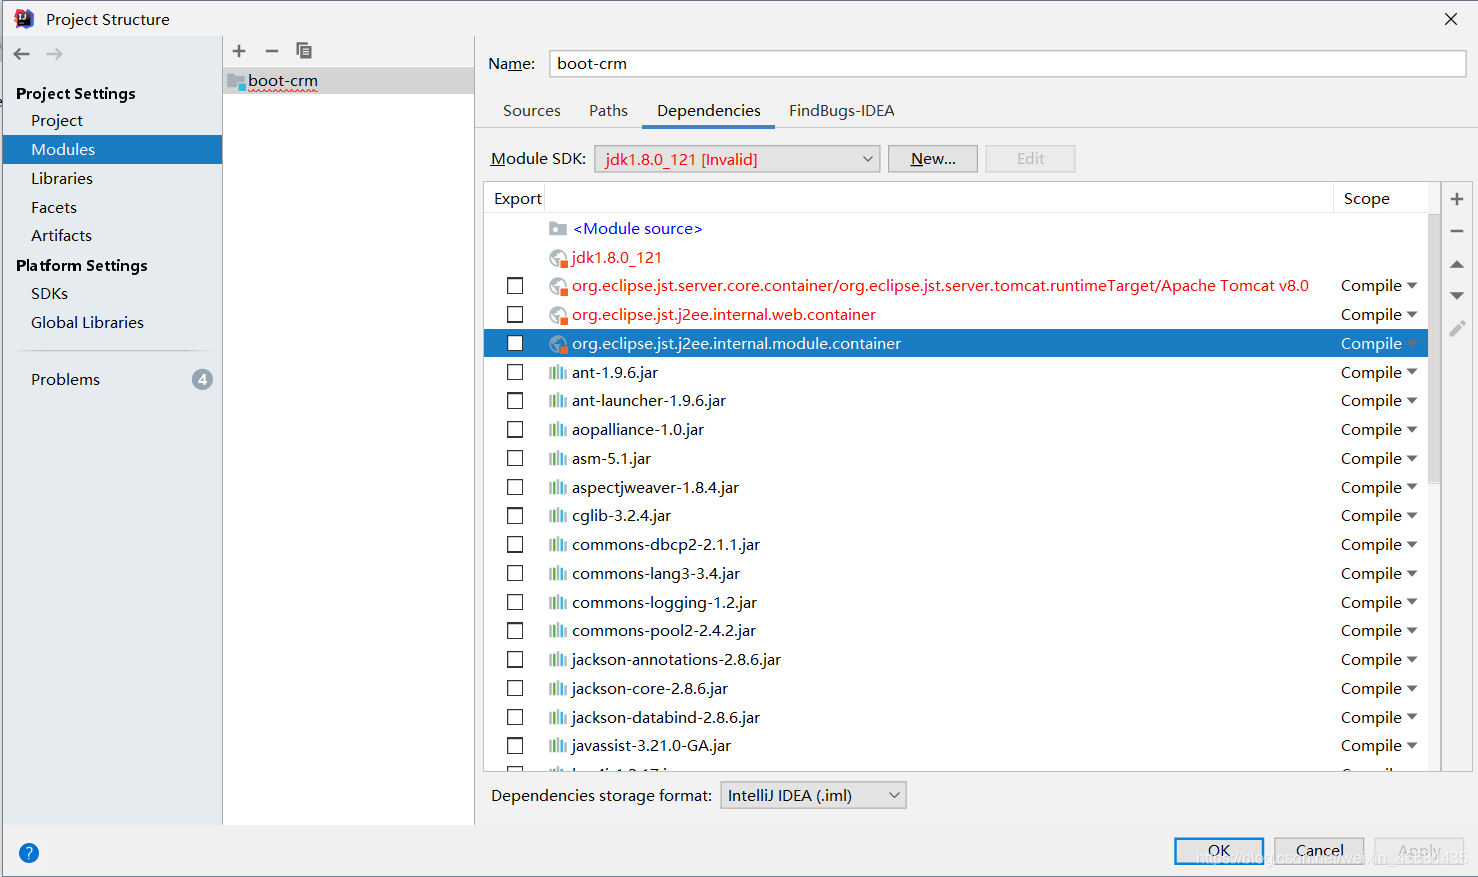The width and height of the screenshot is (1478, 877).
Task: Change scope of cglib-3.2.4.jar
Action: (1379, 516)
